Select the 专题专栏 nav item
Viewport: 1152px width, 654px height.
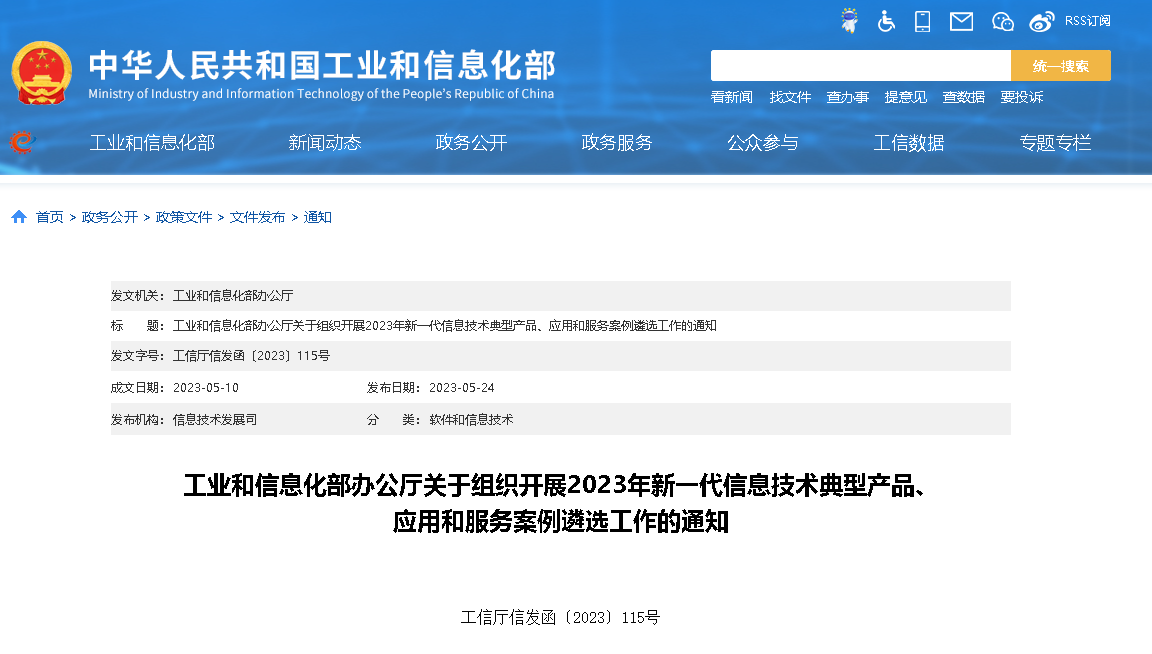pos(1055,143)
